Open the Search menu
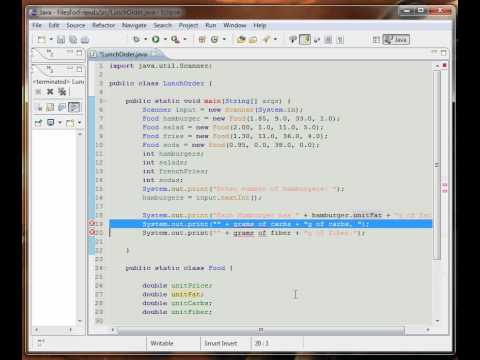 pyautogui.click(x=162, y=25)
